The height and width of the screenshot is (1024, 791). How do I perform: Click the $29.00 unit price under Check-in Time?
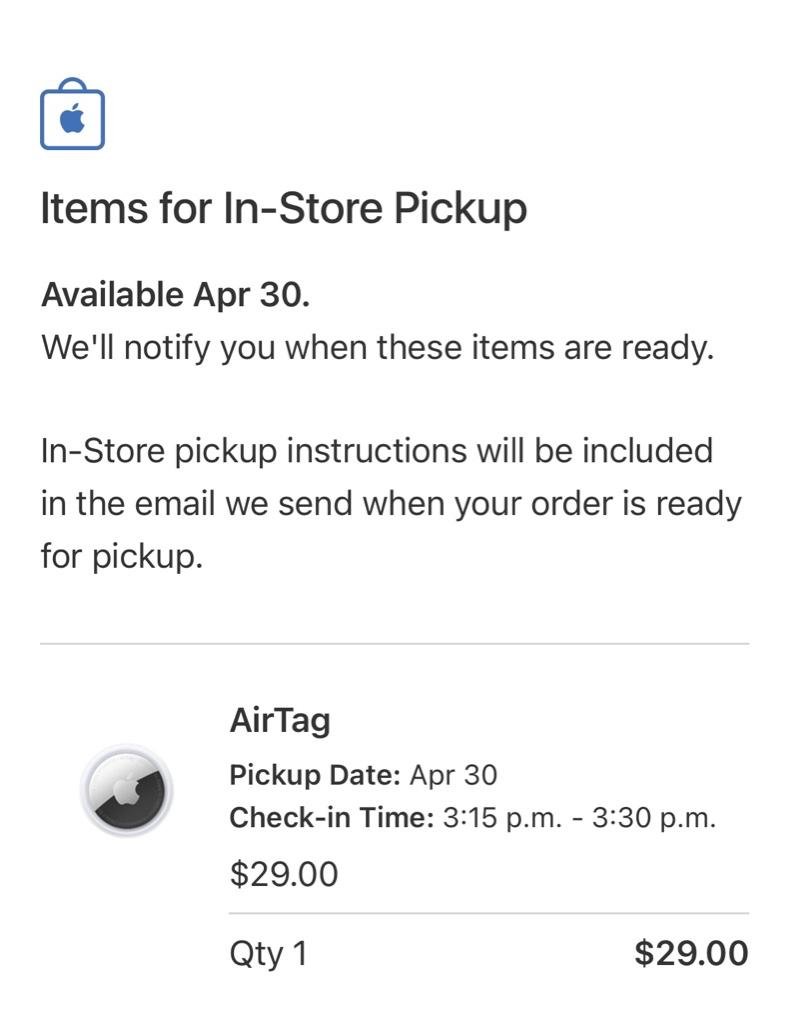click(284, 874)
